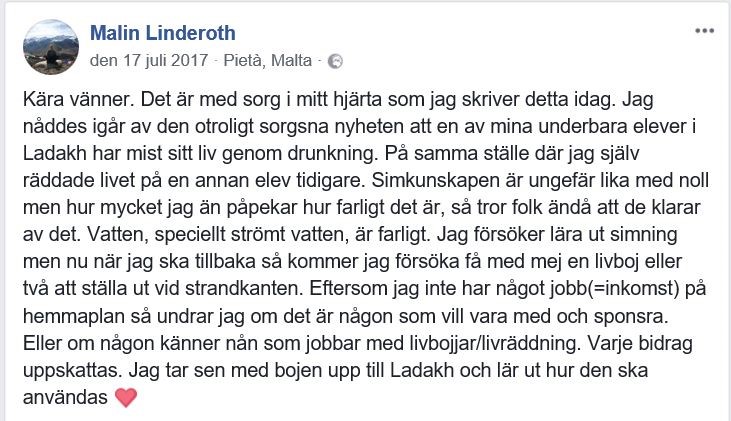This screenshot has width=731, height=421.
Task: Click the word strandkanten in the post
Action: click(x=244, y=289)
